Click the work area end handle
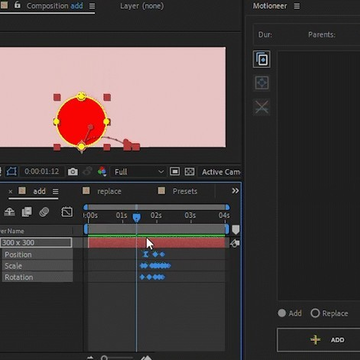Screen dimensions: 360x360 [x=227, y=229]
